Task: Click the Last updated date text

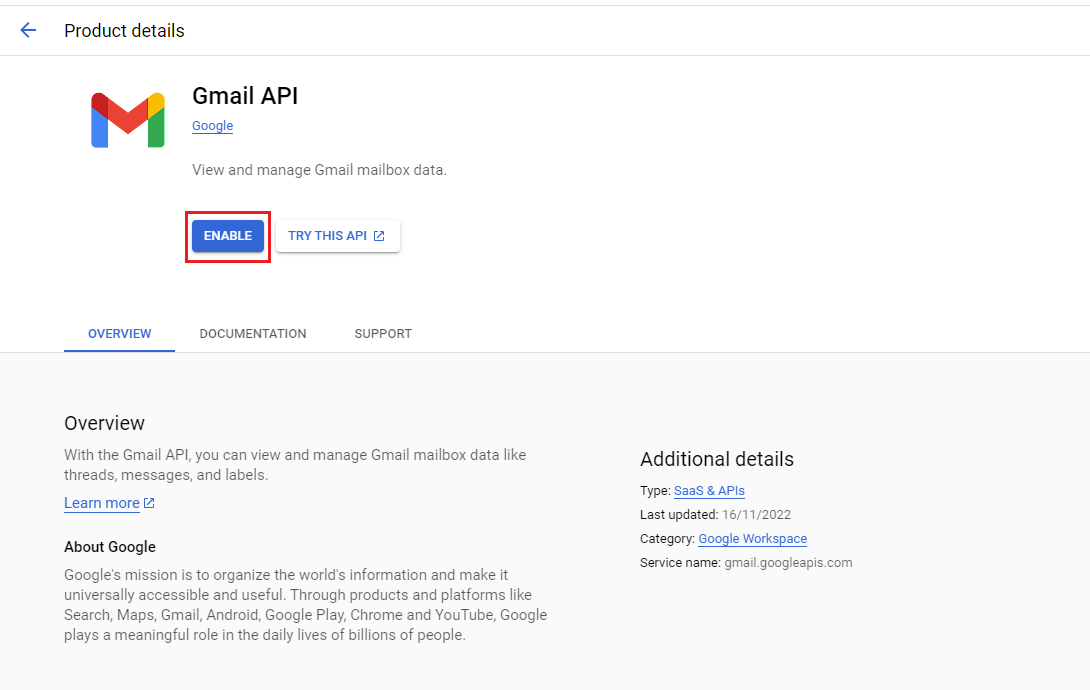Action: (756, 515)
